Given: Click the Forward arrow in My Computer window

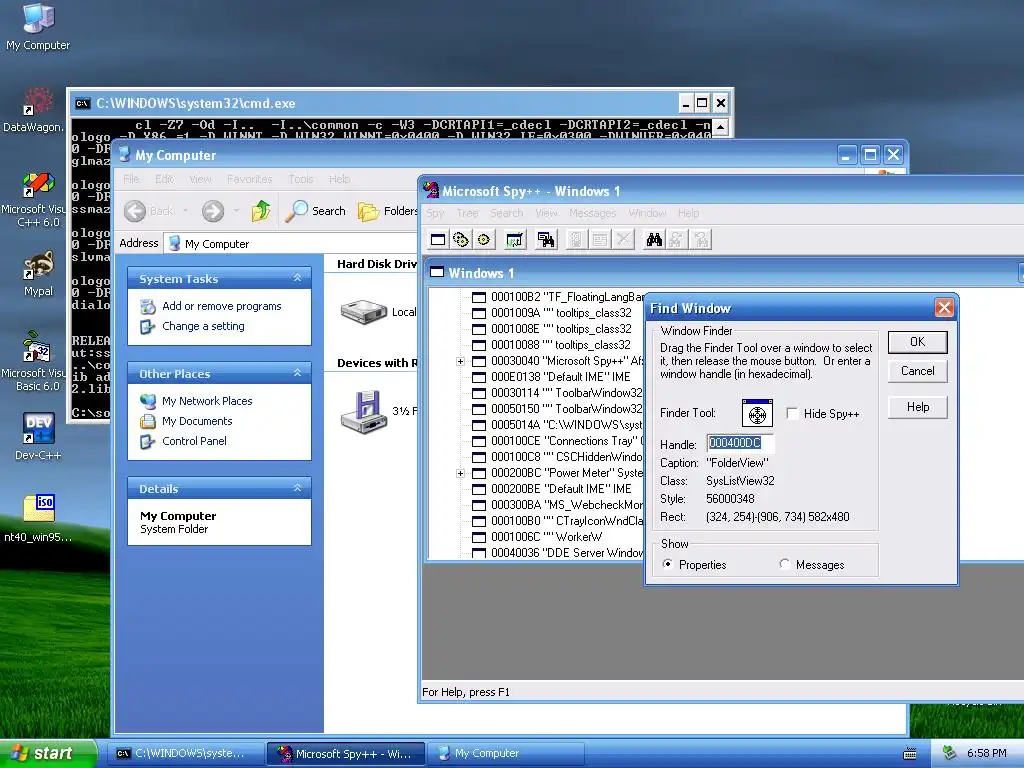Looking at the screenshot, I should tap(213, 211).
